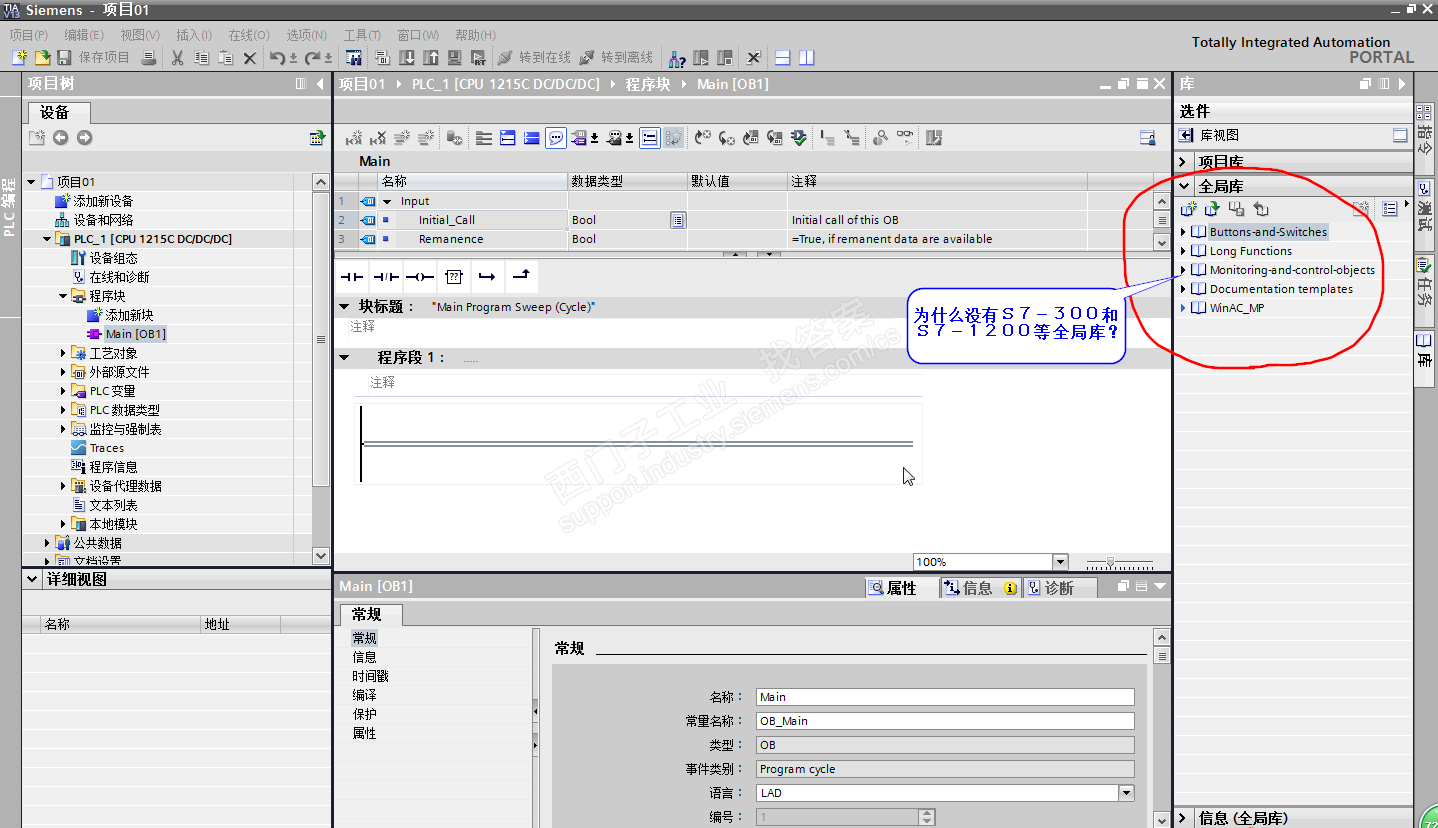The width and height of the screenshot is (1438, 828).
Task: Insert an output coil instruction
Action: 420,277
